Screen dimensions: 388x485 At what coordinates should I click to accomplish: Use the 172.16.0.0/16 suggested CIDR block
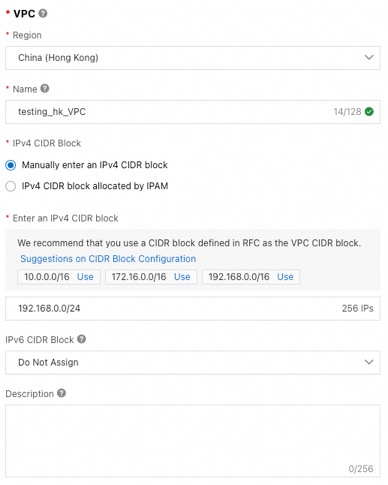(x=182, y=277)
